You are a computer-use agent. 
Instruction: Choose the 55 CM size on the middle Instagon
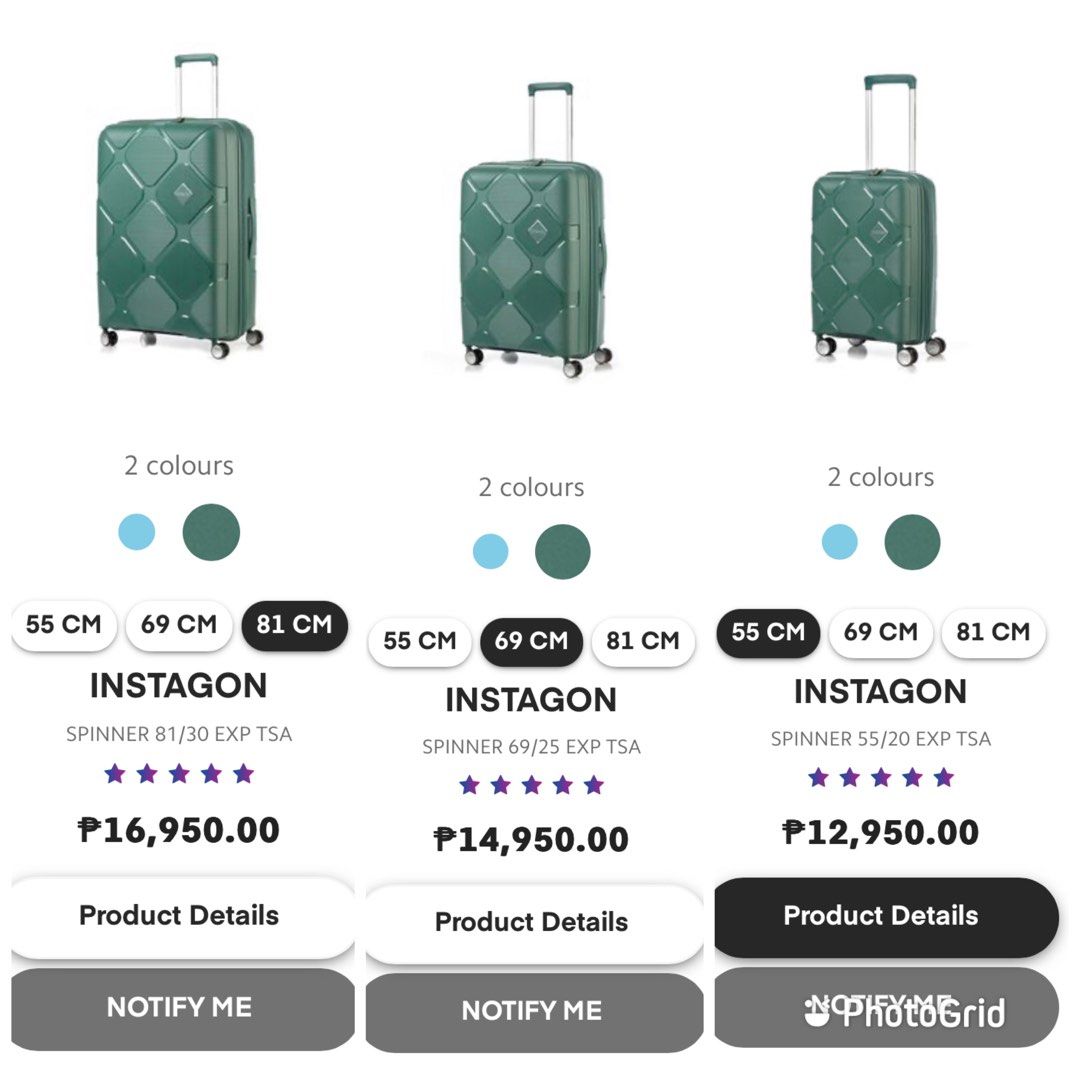[x=419, y=642]
